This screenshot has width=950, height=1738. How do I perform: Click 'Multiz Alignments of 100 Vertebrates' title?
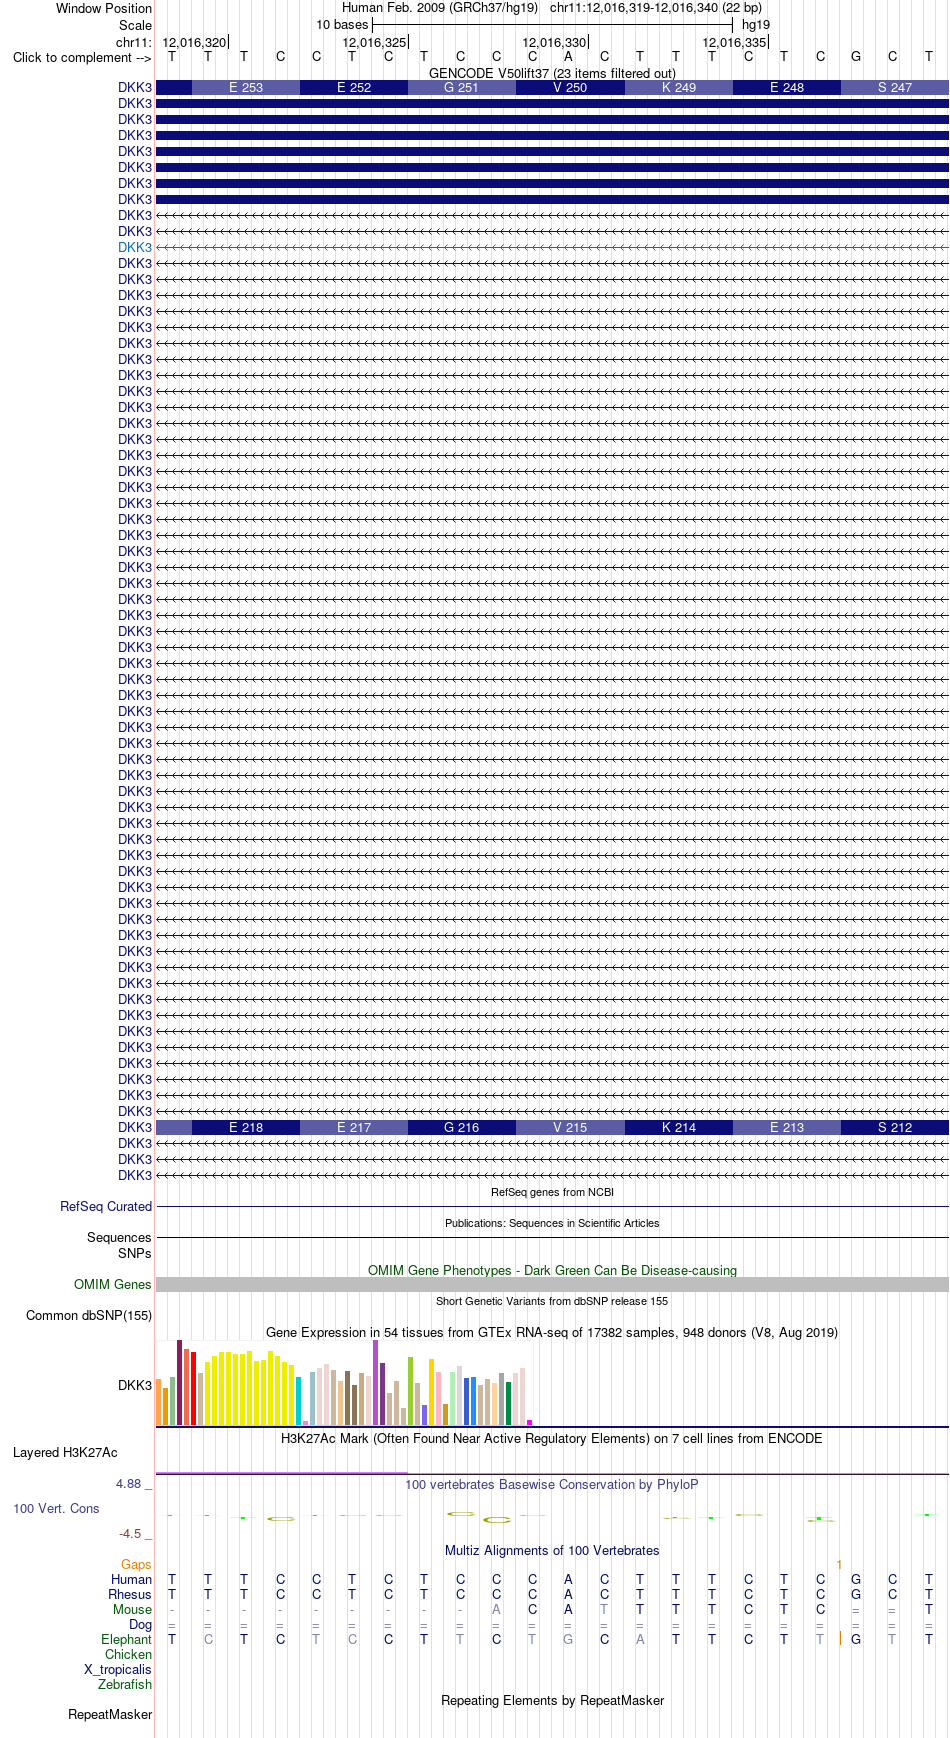click(x=552, y=1550)
